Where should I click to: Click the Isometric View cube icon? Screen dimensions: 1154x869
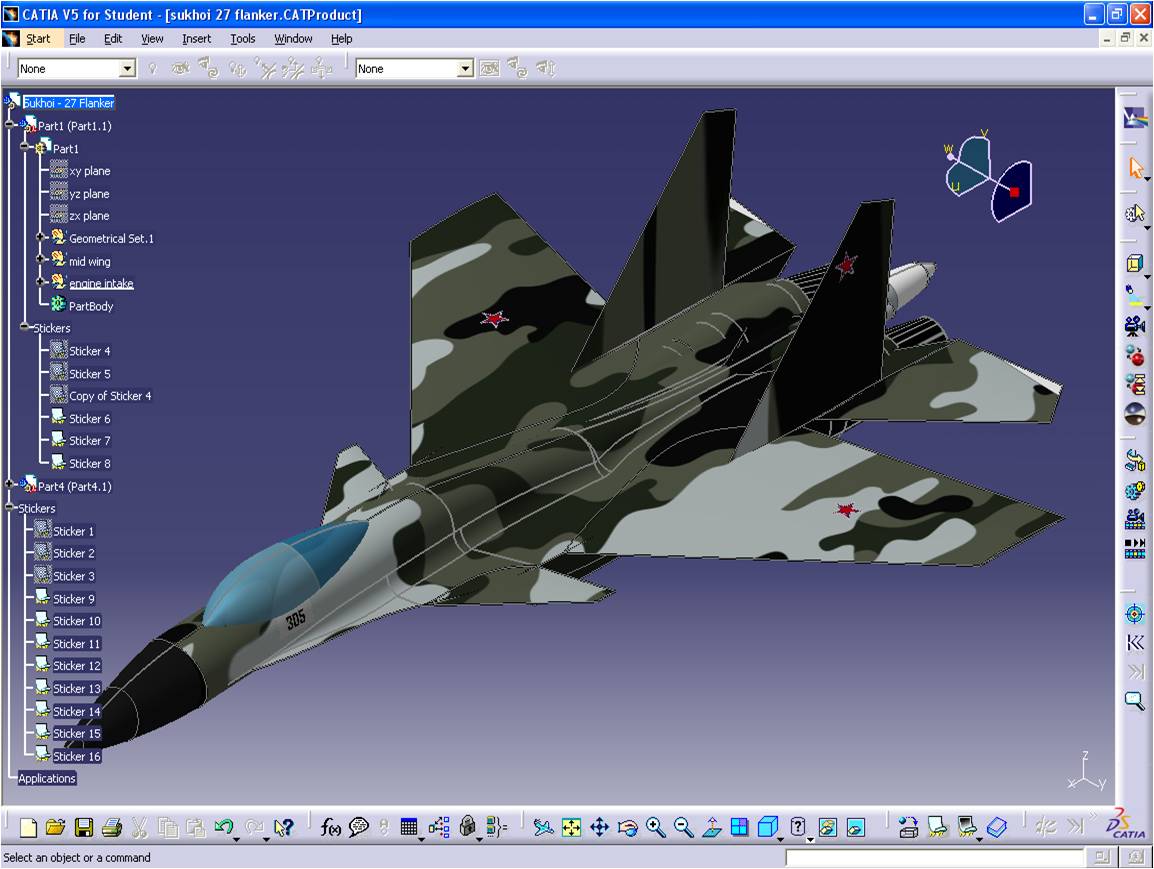[x=768, y=827]
